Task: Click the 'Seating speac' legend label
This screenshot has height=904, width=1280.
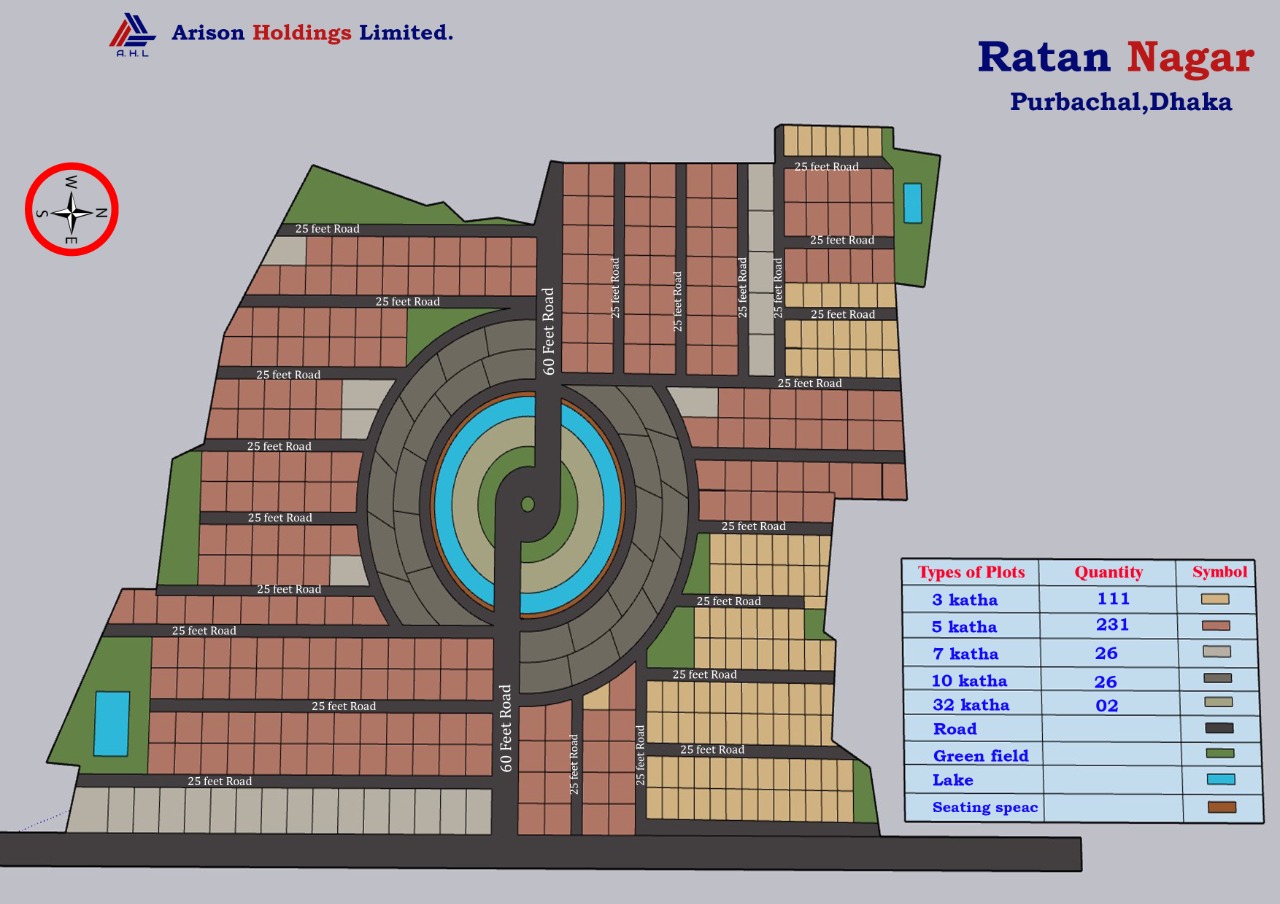Action: point(985,808)
